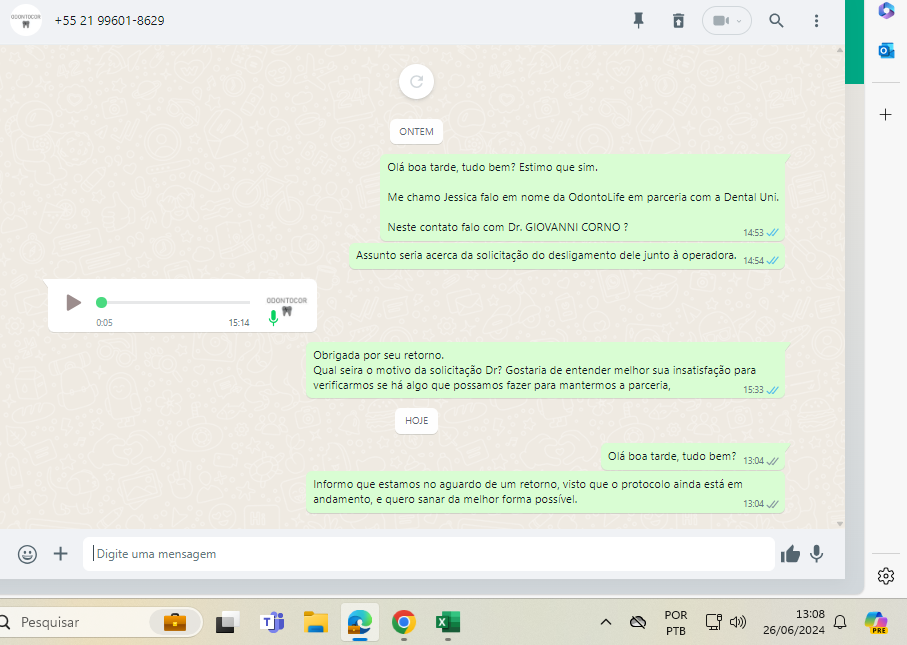Click the briefcase icon in the search box
907x645 pixels.
[175, 622]
